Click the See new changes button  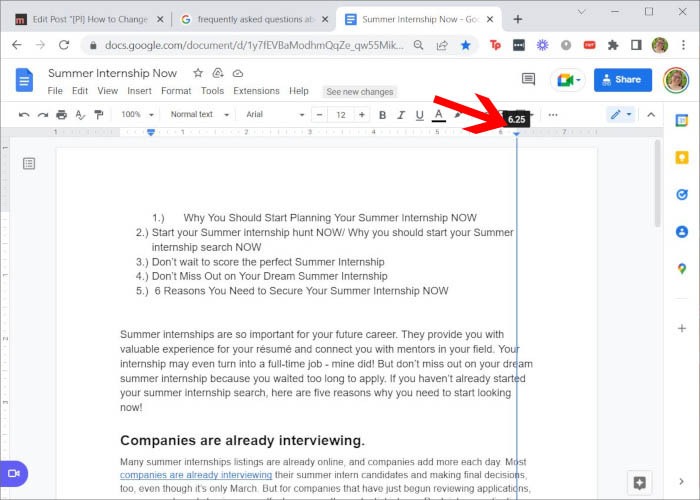359,92
